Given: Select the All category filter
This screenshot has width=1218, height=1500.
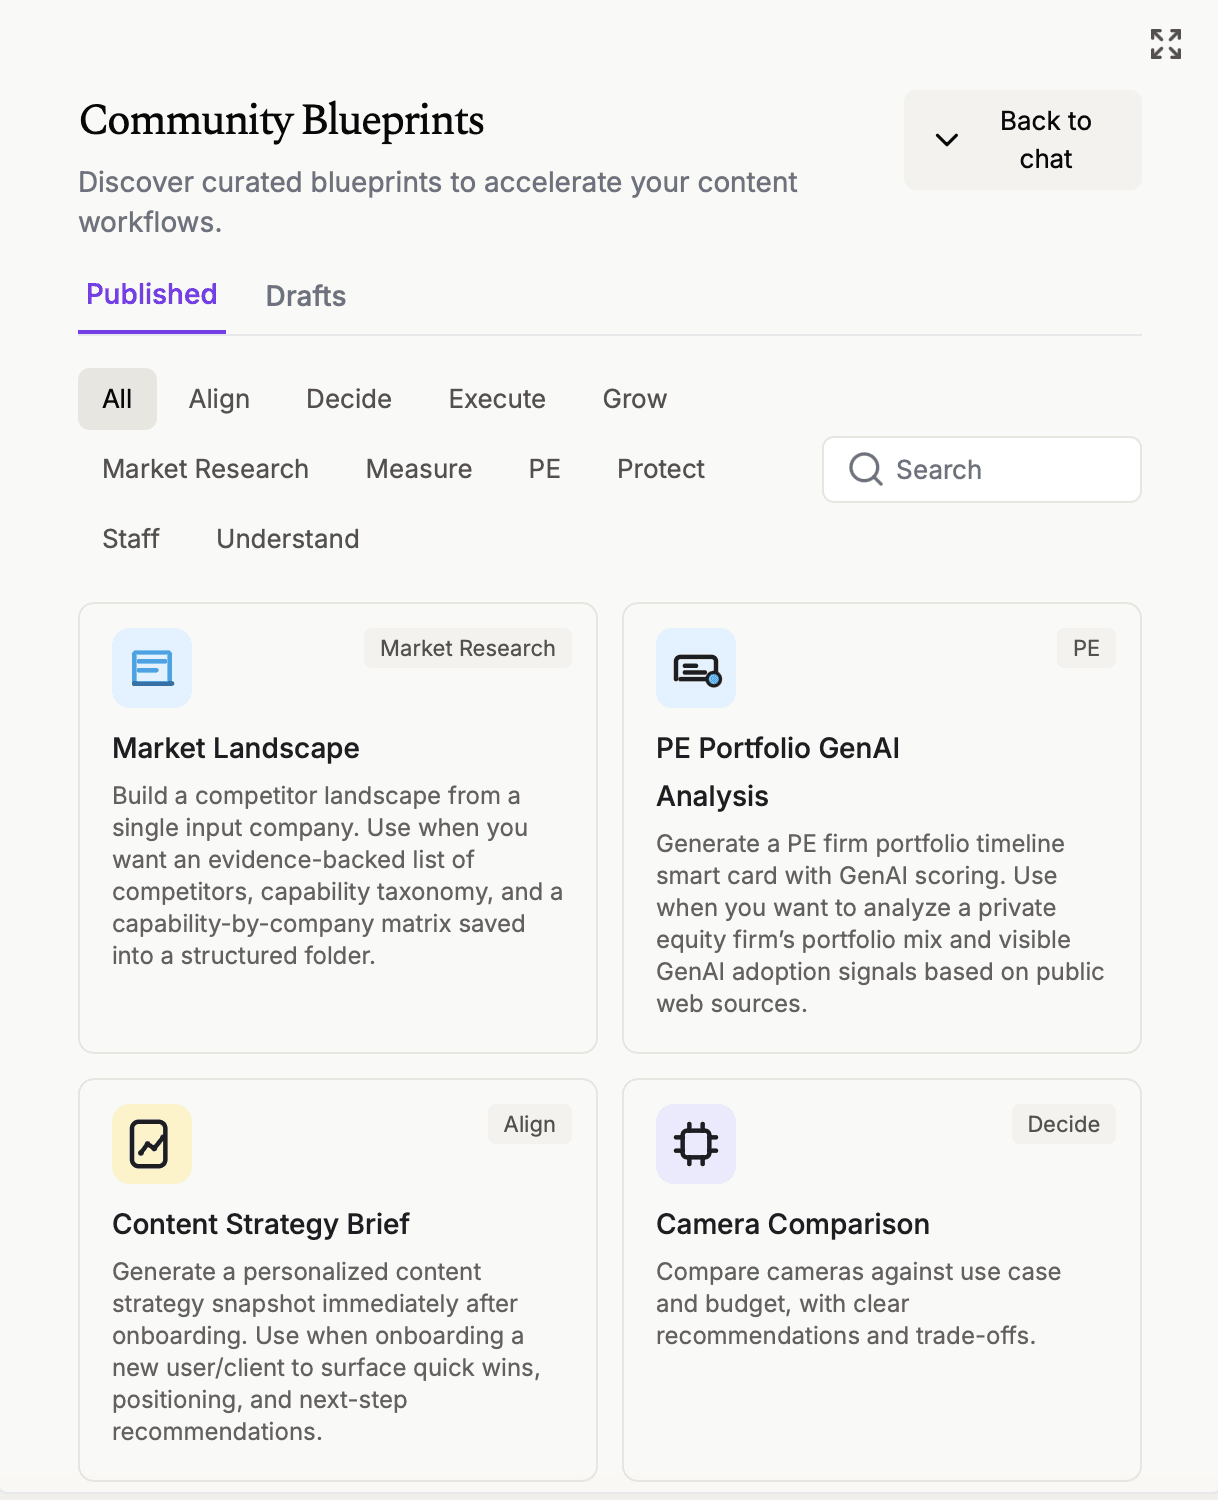Looking at the screenshot, I should pos(117,399).
